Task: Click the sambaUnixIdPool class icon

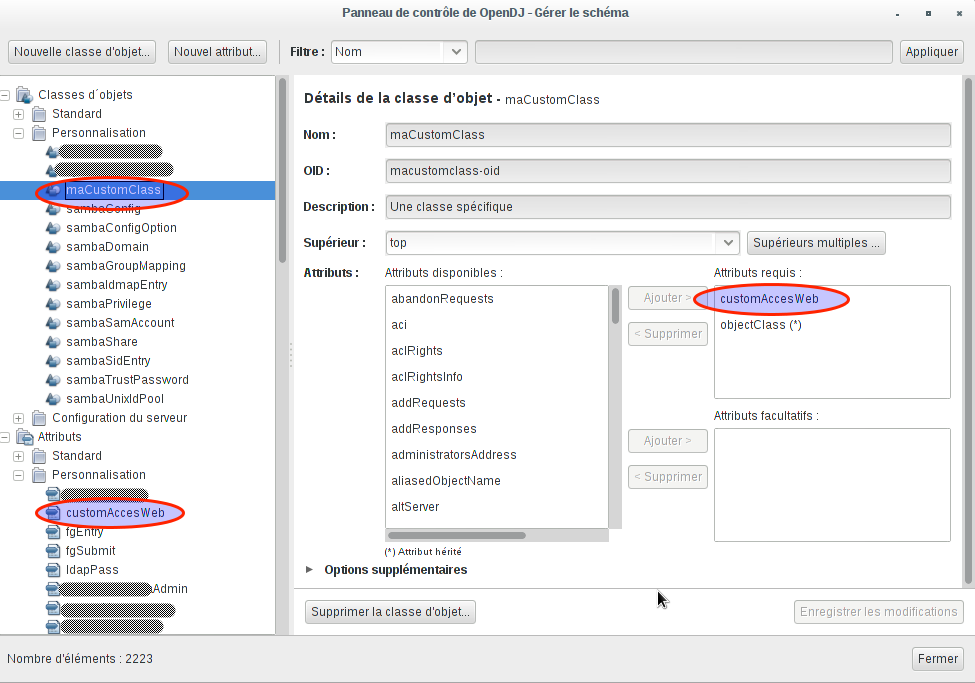Action: point(53,399)
